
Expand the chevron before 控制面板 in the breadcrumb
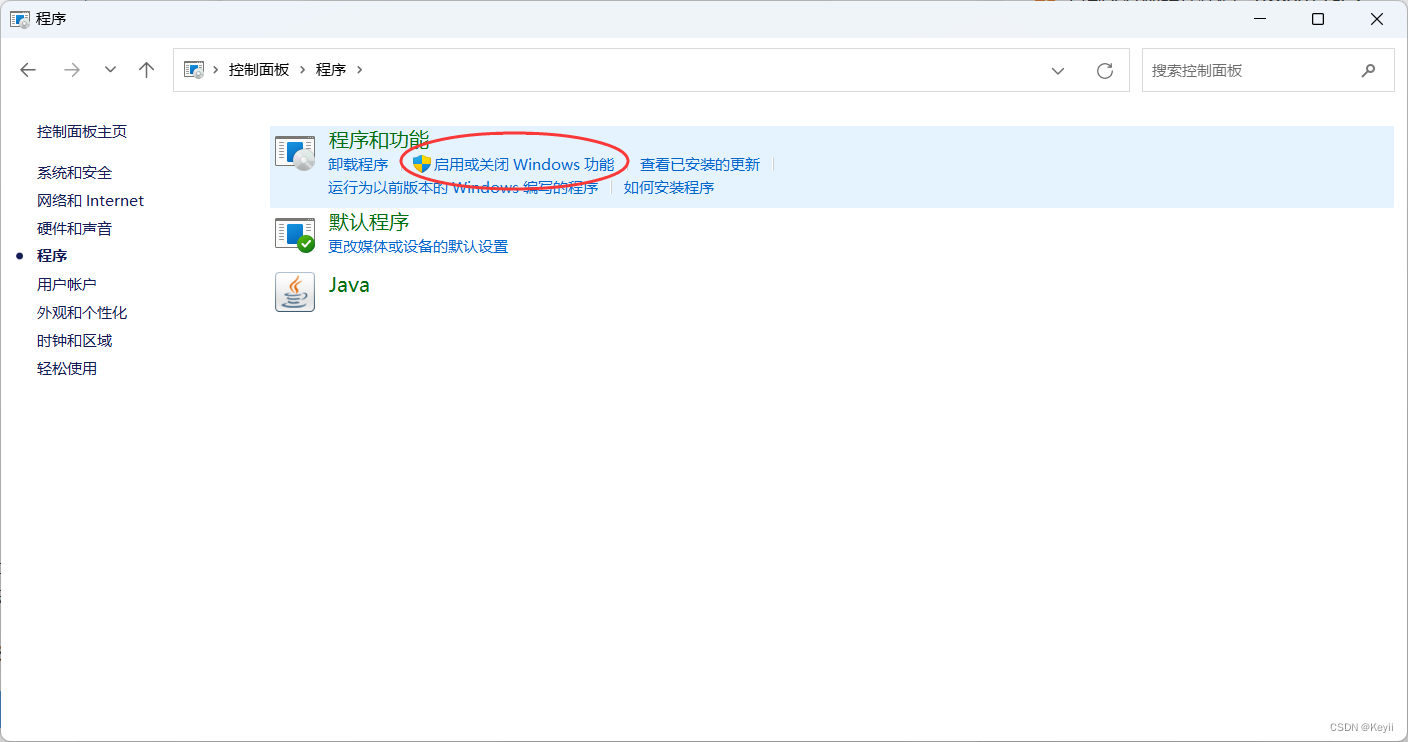[216, 70]
